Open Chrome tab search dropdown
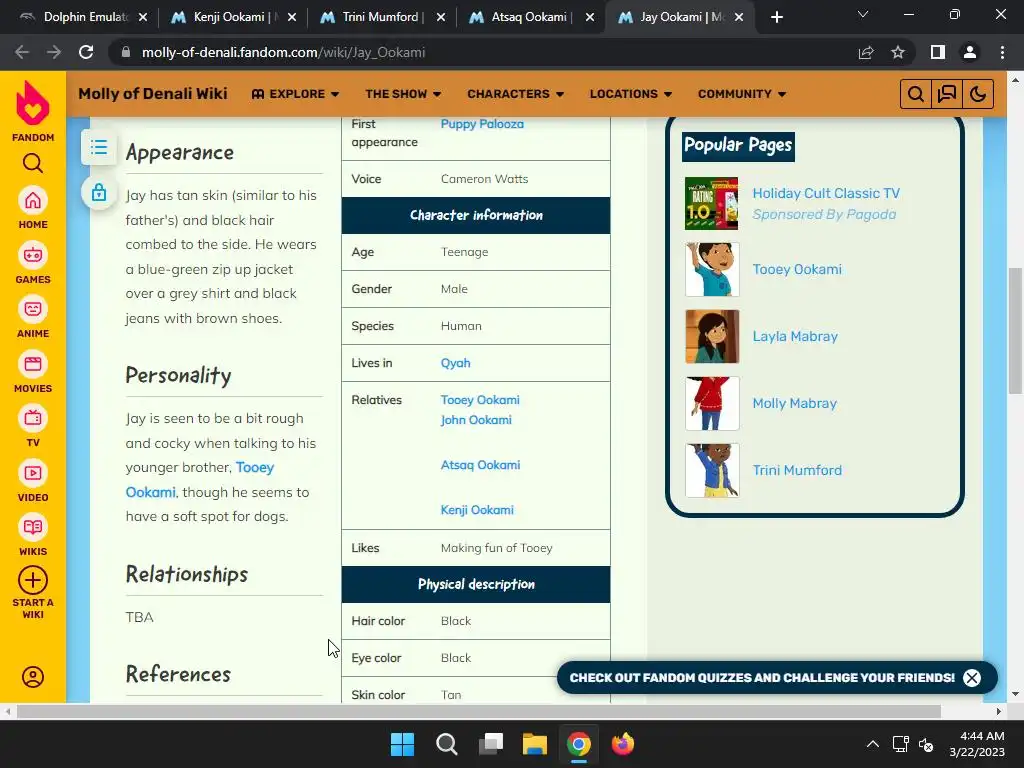1024x768 pixels. tap(863, 14)
